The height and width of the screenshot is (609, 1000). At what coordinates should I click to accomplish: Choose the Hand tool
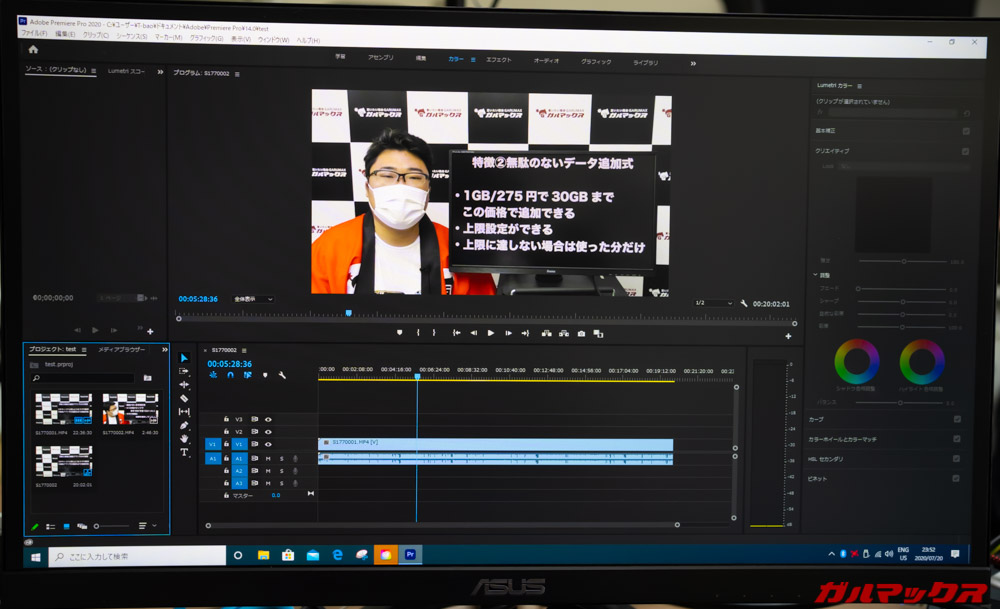(184, 438)
